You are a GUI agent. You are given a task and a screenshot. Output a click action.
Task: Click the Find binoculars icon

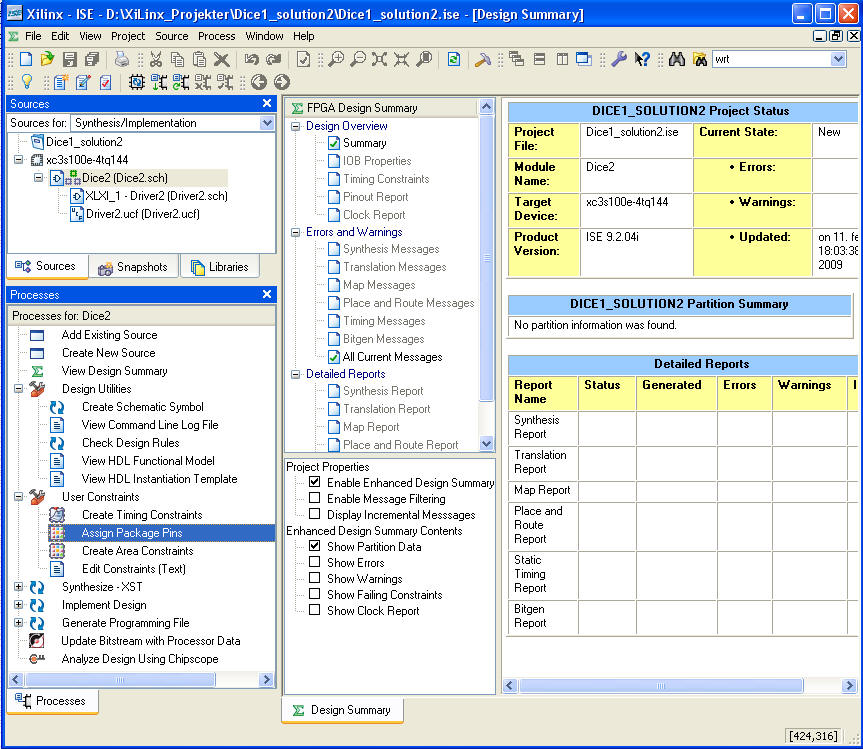click(676, 59)
